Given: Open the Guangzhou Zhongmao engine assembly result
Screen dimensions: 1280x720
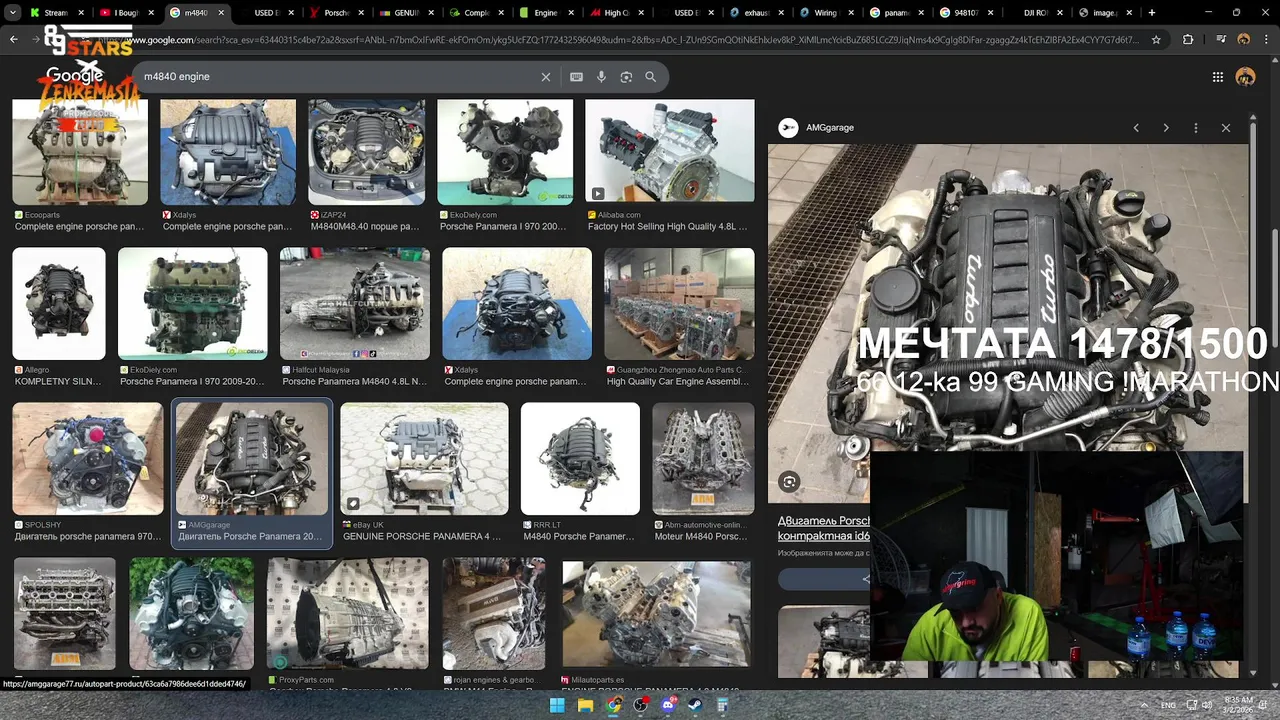Looking at the screenshot, I should (680, 304).
